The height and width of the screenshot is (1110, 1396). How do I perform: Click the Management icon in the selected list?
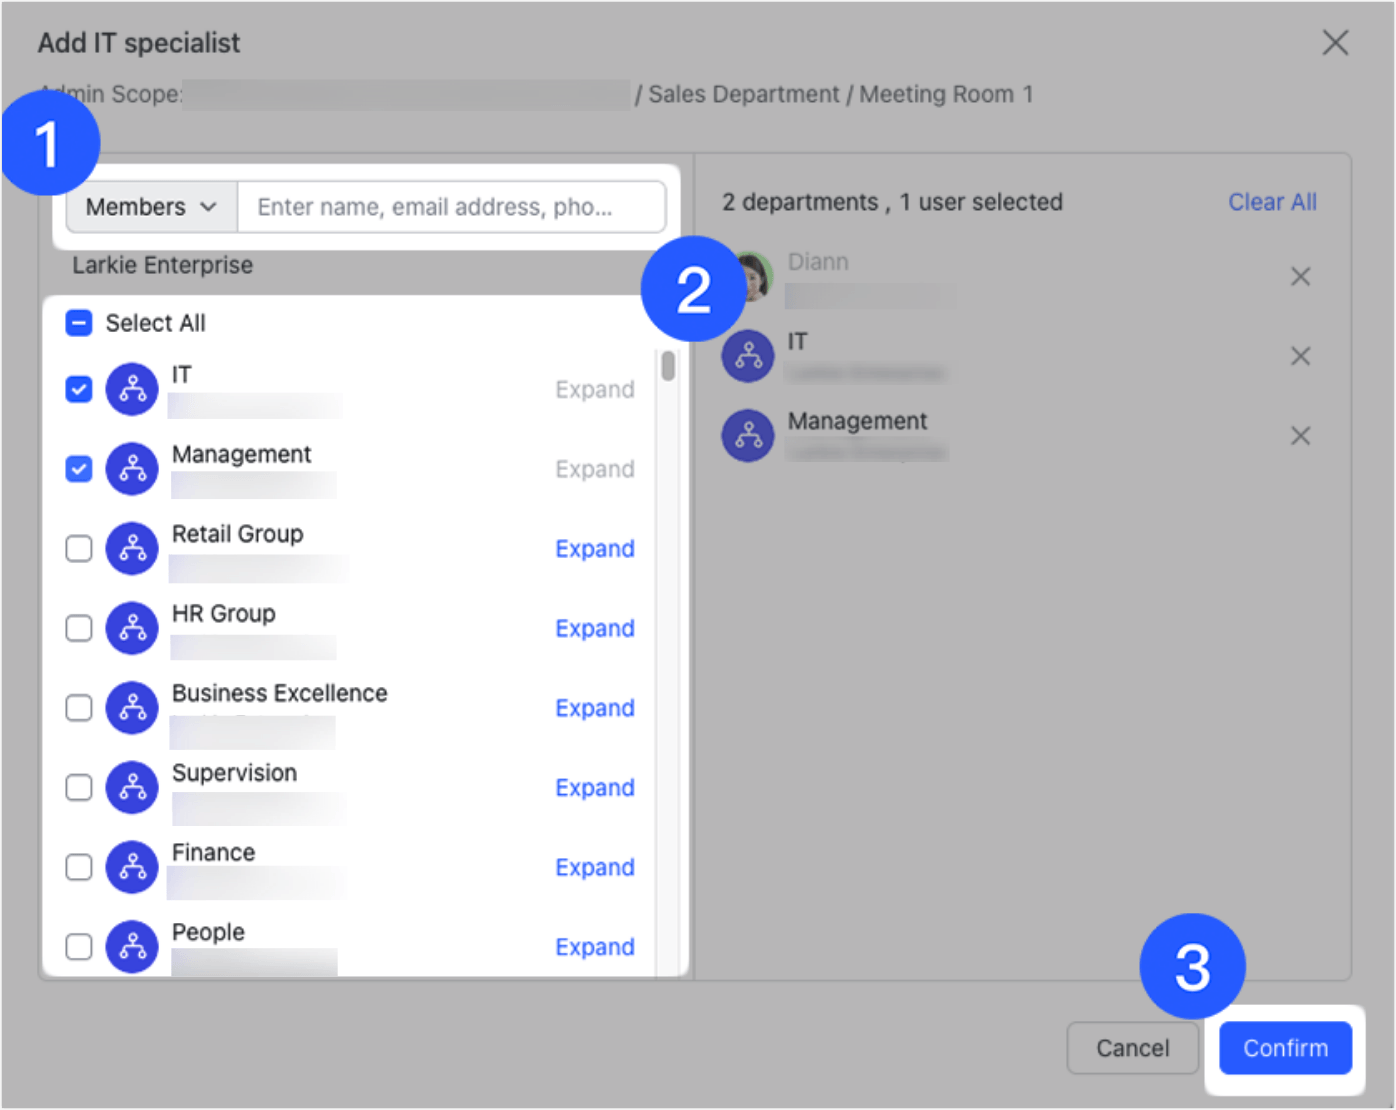(x=748, y=435)
